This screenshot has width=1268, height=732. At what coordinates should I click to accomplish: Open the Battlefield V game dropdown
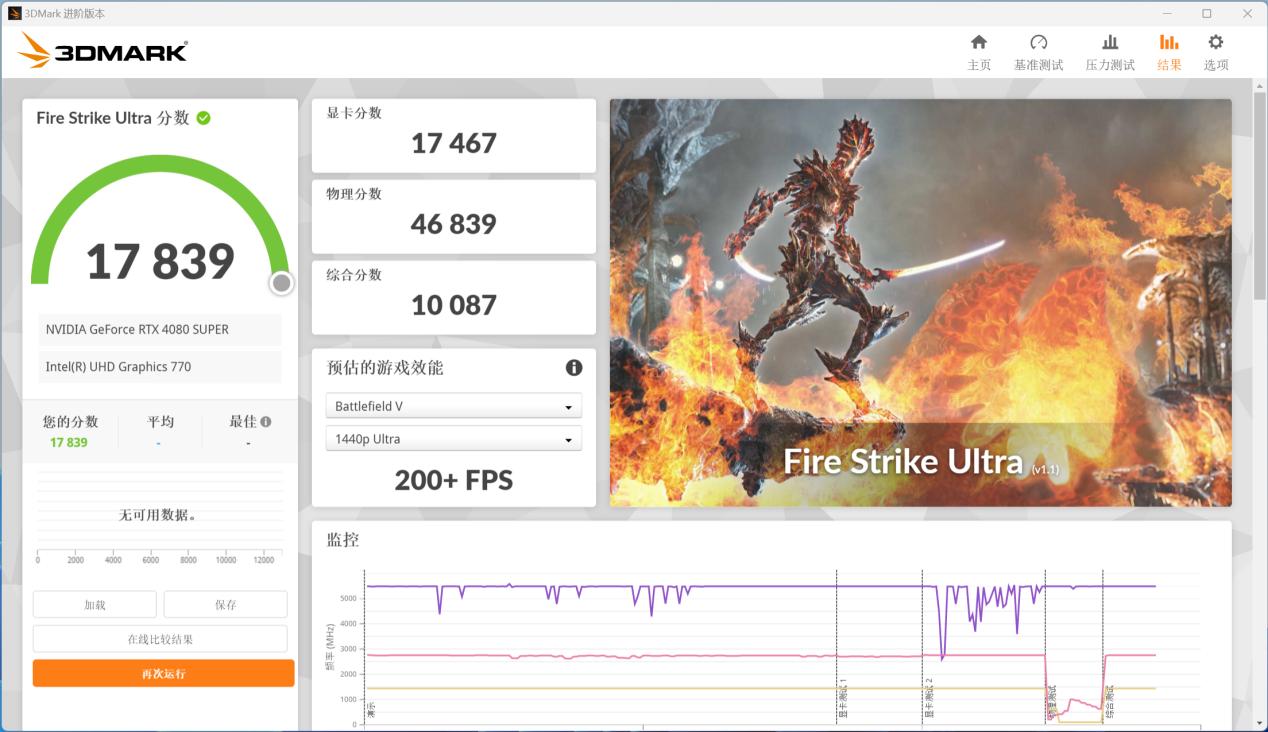point(453,405)
